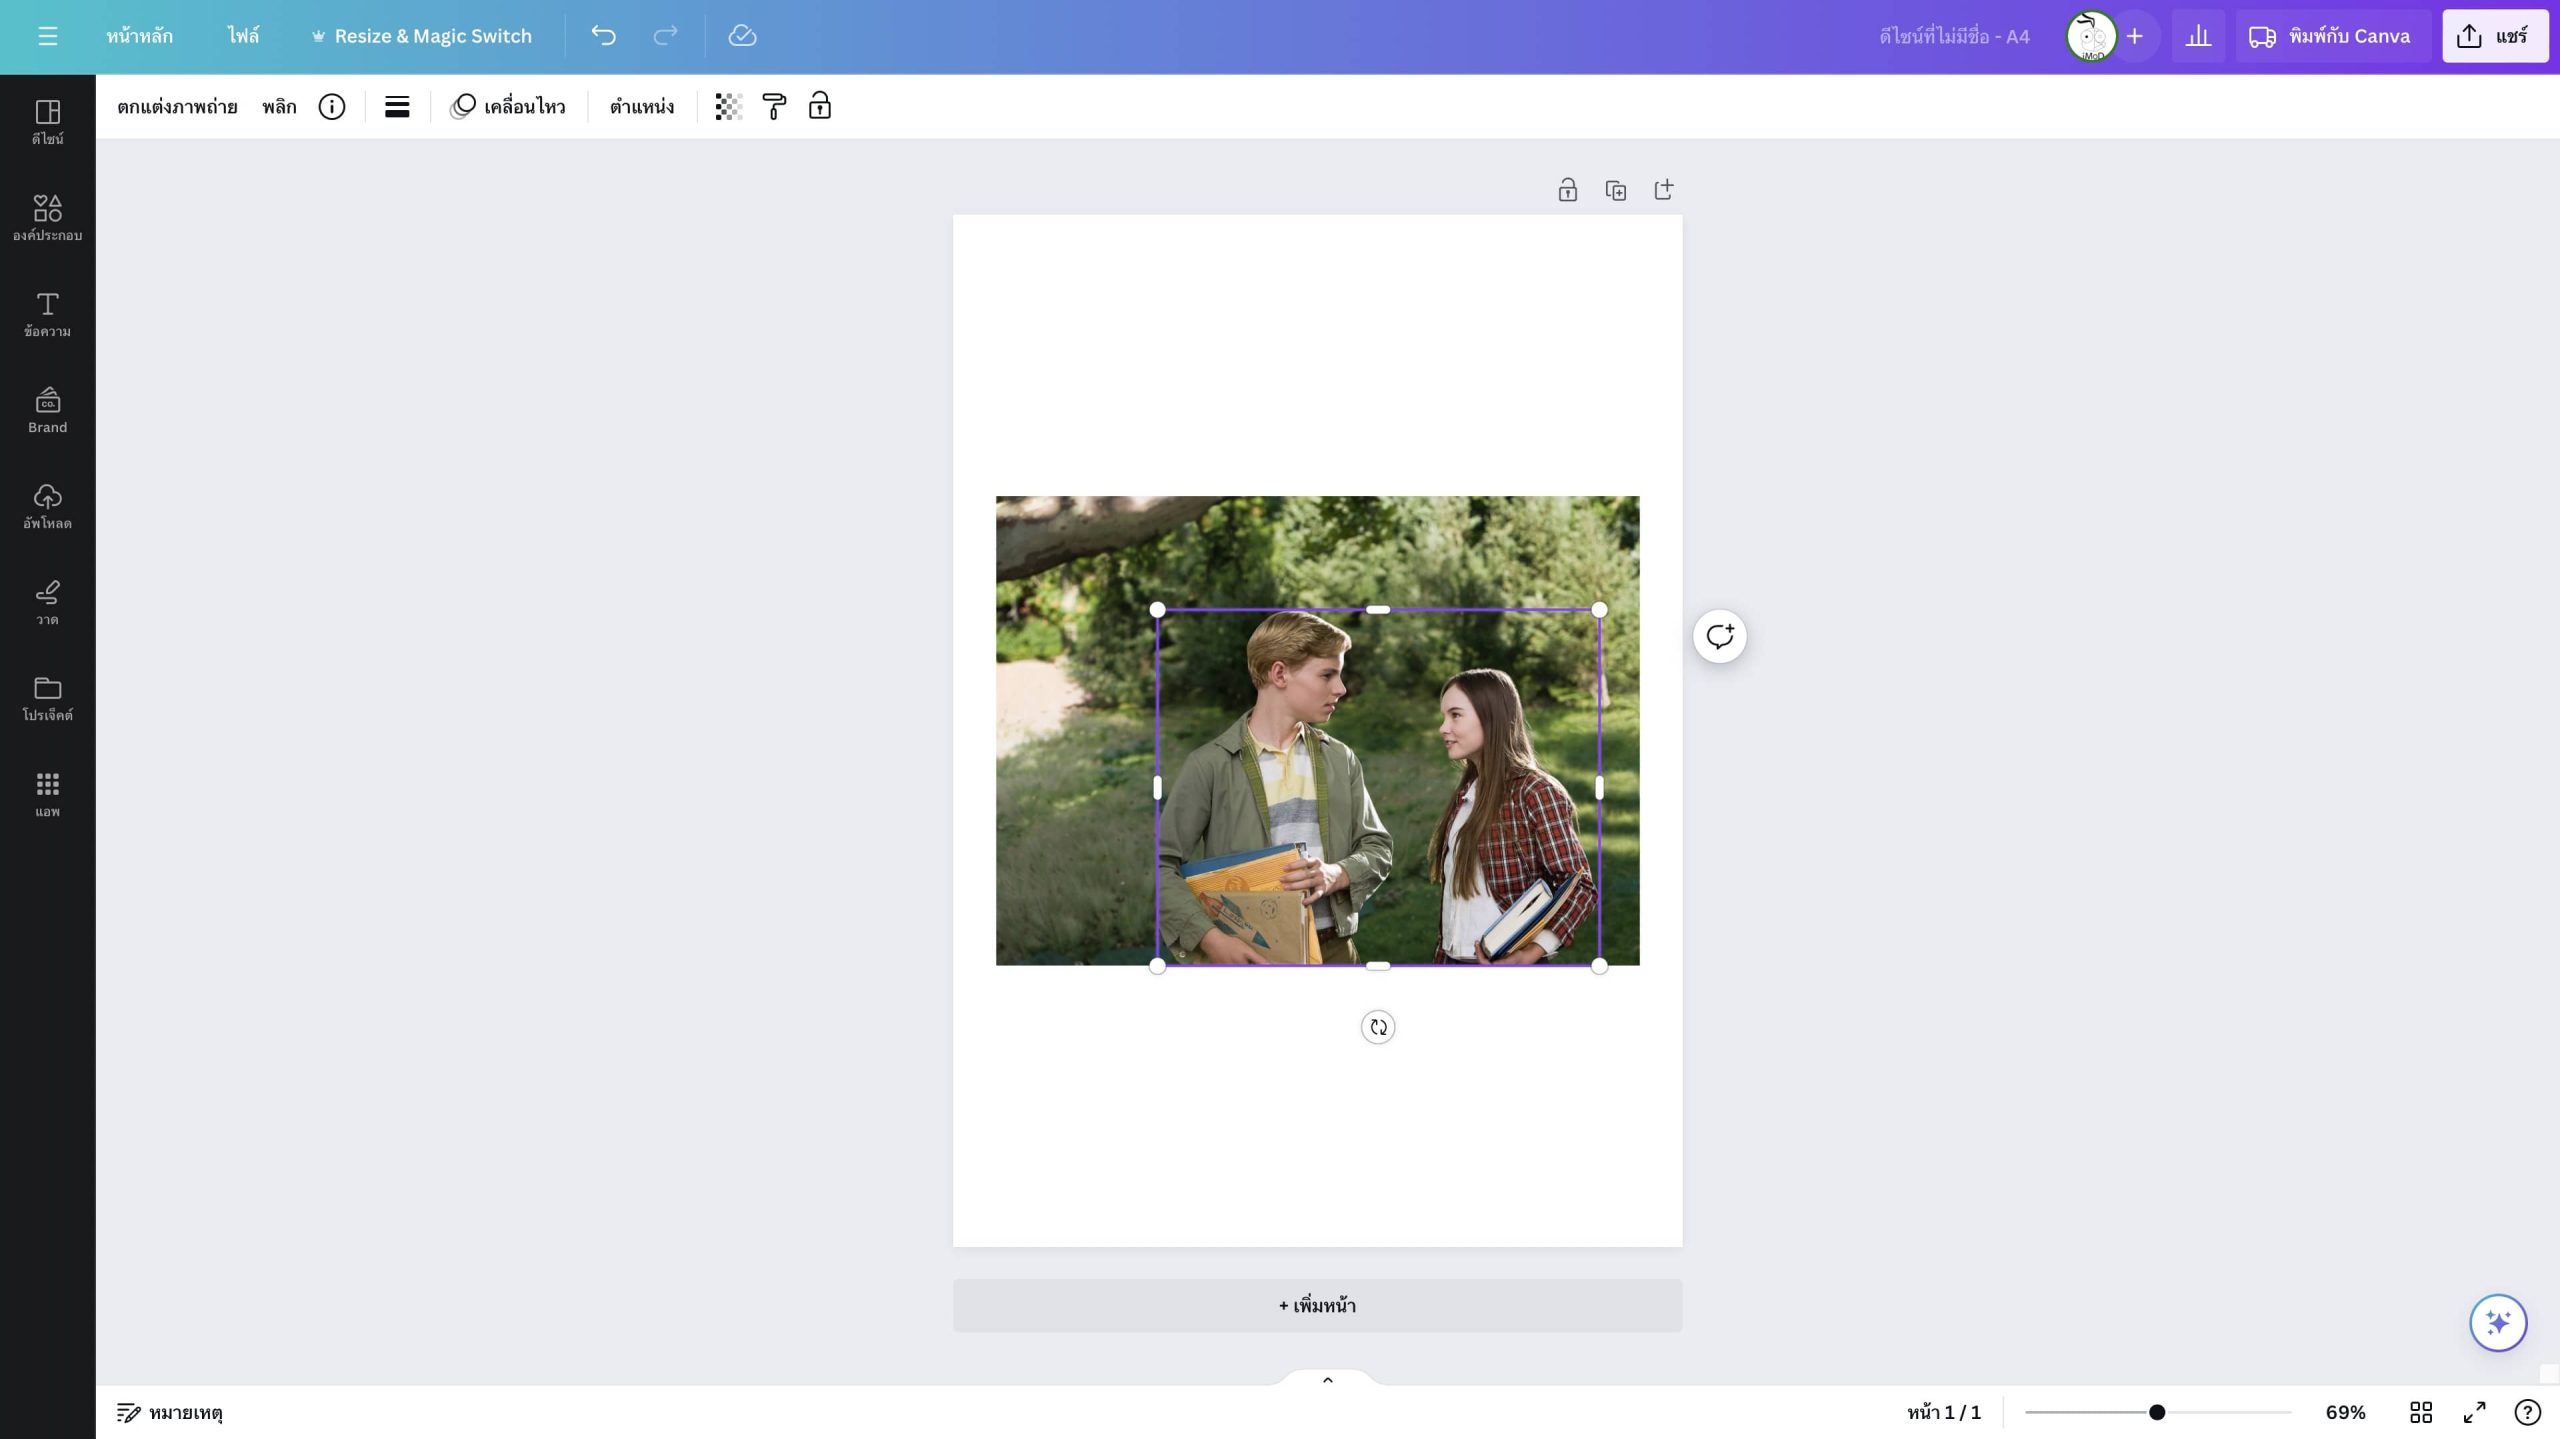Screen dimensions: 2560x1439
Task: Open Resize & Magic Switch menu
Action: click(x=421, y=36)
